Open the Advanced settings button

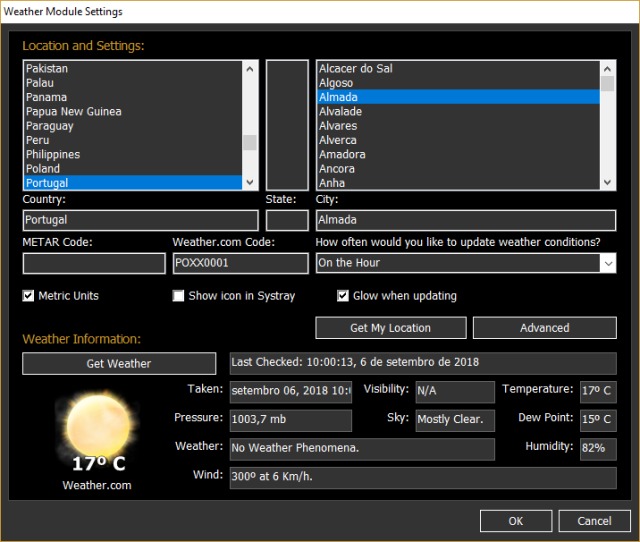pos(544,328)
